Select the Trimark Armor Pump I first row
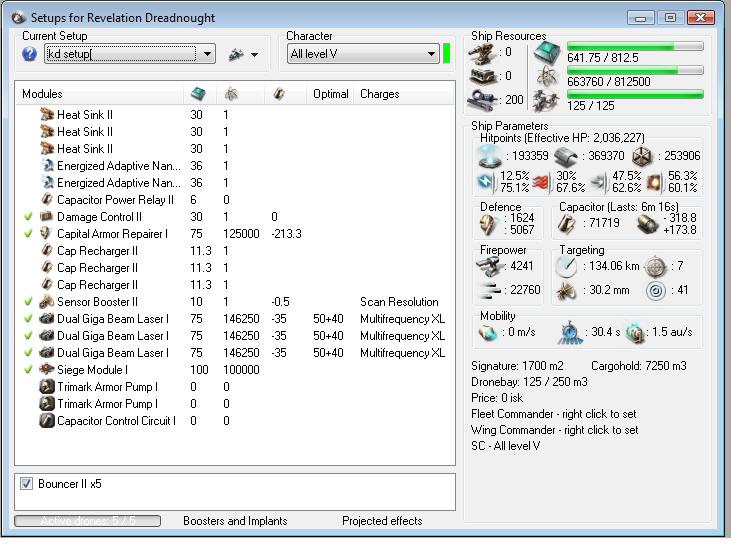Image resolution: width=731 pixels, height=545 pixels. pos(235,387)
